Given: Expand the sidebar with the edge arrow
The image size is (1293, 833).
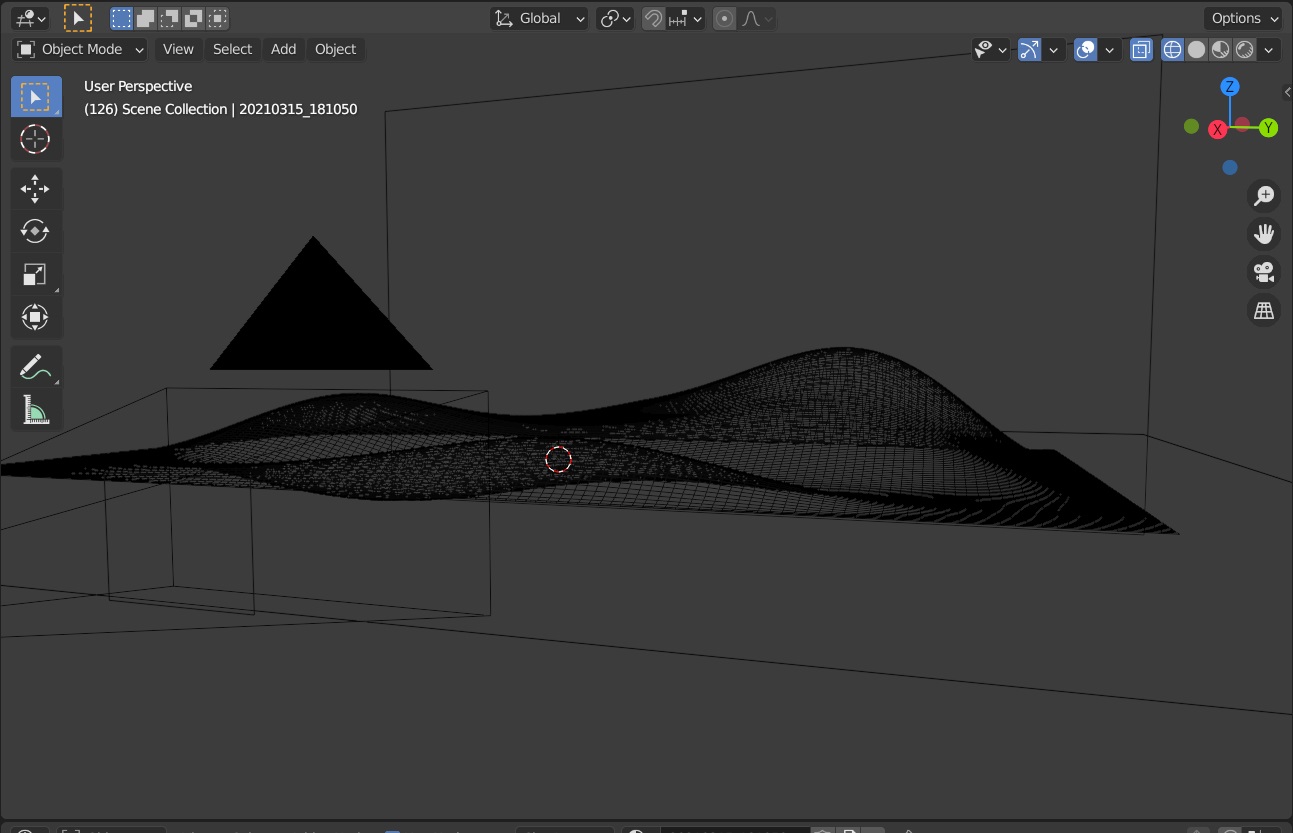Looking at the screenshot, I should 1287,92.
